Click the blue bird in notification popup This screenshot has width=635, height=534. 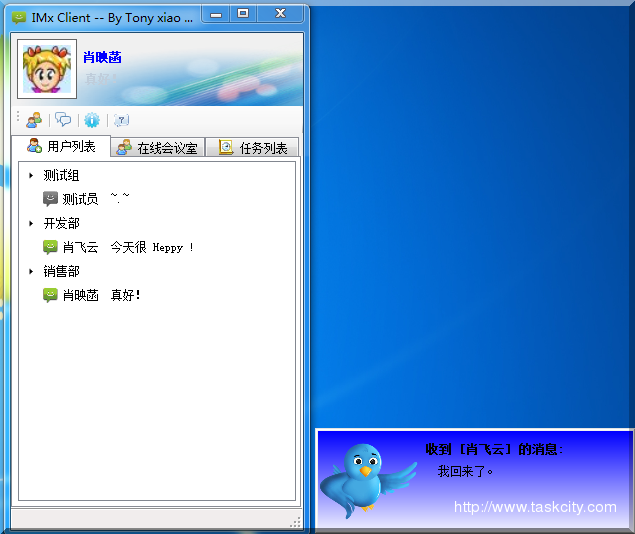(x=368, y=480)
